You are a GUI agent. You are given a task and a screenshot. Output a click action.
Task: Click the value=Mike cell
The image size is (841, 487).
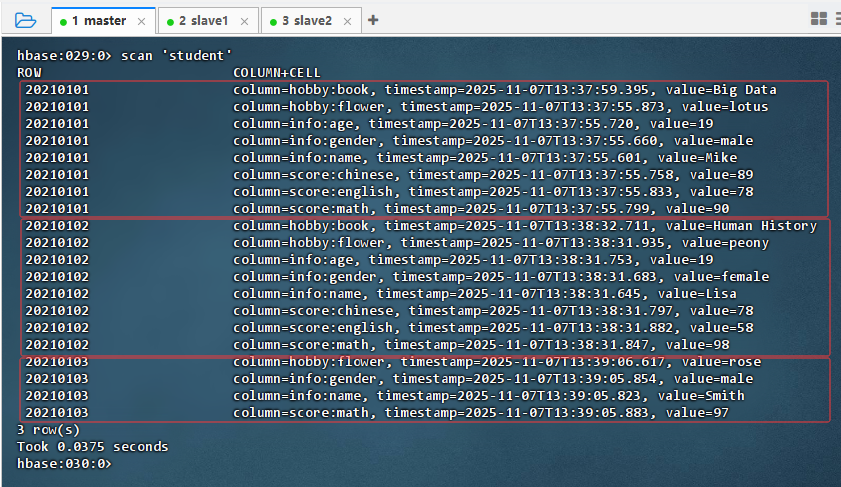pos(697,158)
